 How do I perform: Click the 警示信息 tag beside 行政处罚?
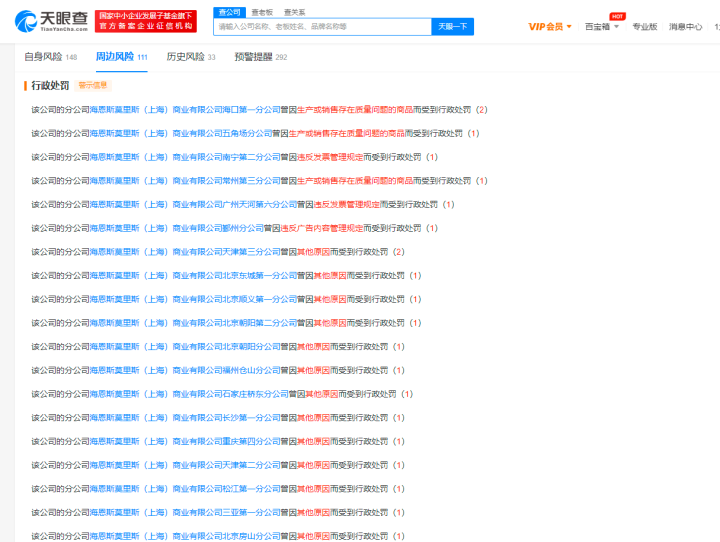click(93, 85)
